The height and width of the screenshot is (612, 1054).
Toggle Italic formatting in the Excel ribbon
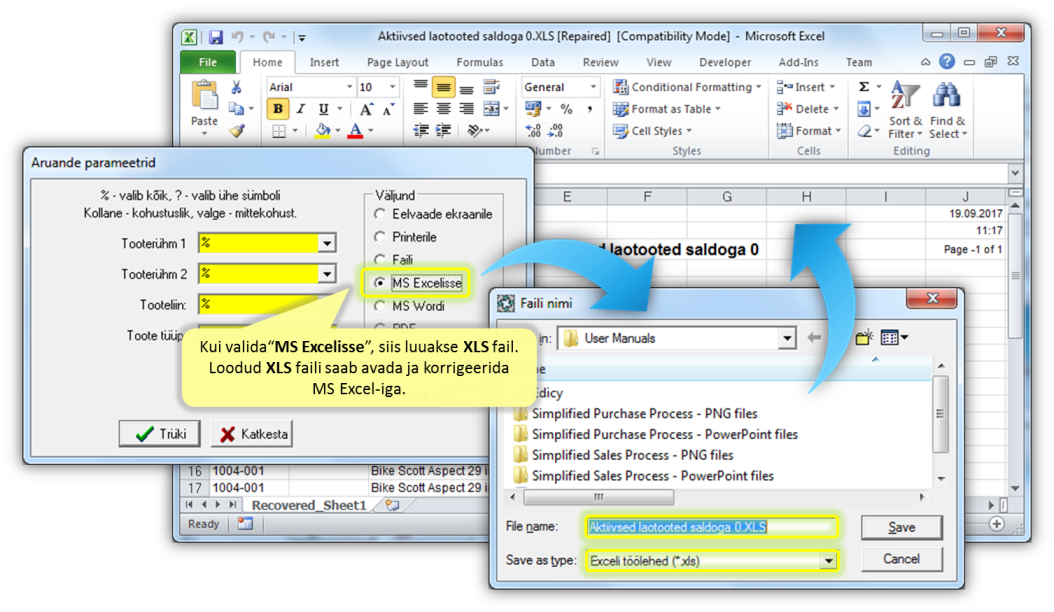tap(300, 109)
